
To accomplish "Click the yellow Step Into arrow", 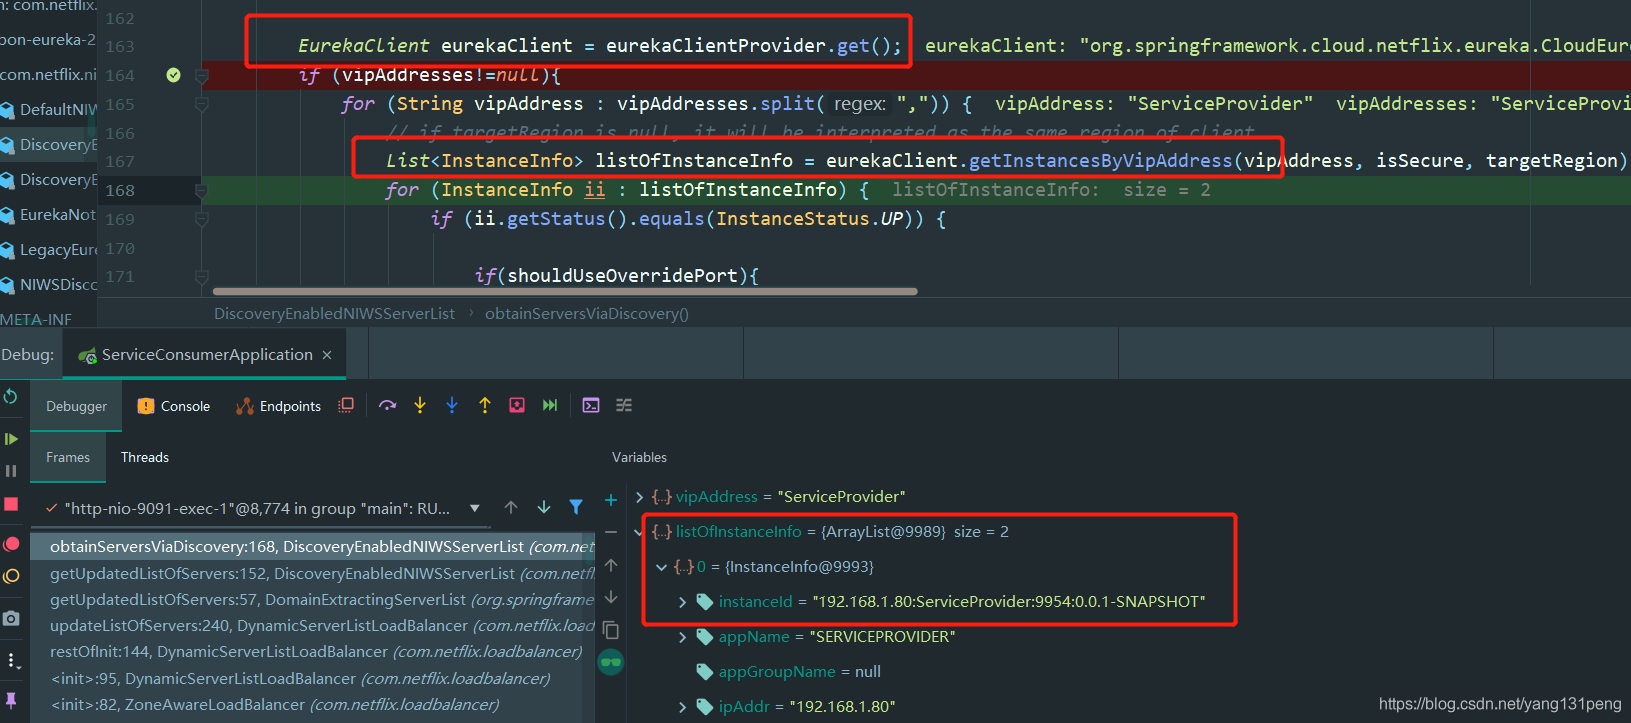I will click(x=420, y=405).
